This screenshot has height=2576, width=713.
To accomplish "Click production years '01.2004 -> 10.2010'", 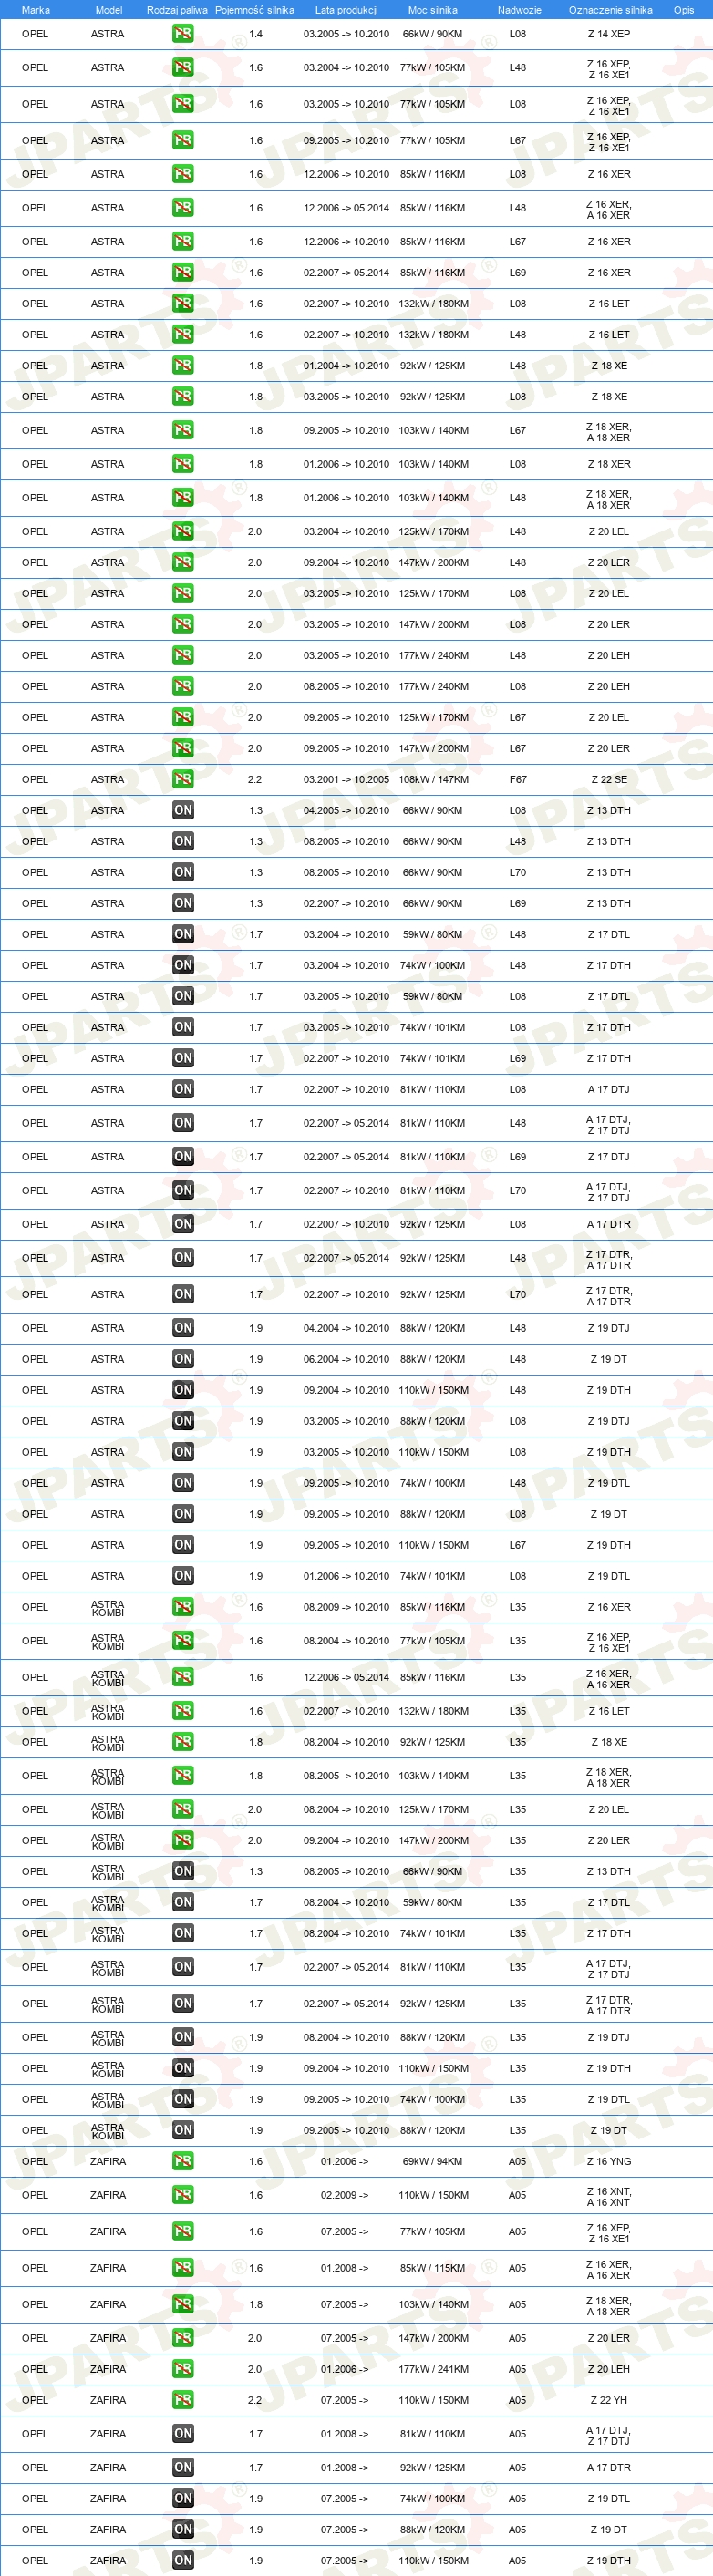I will coord(346,365).
